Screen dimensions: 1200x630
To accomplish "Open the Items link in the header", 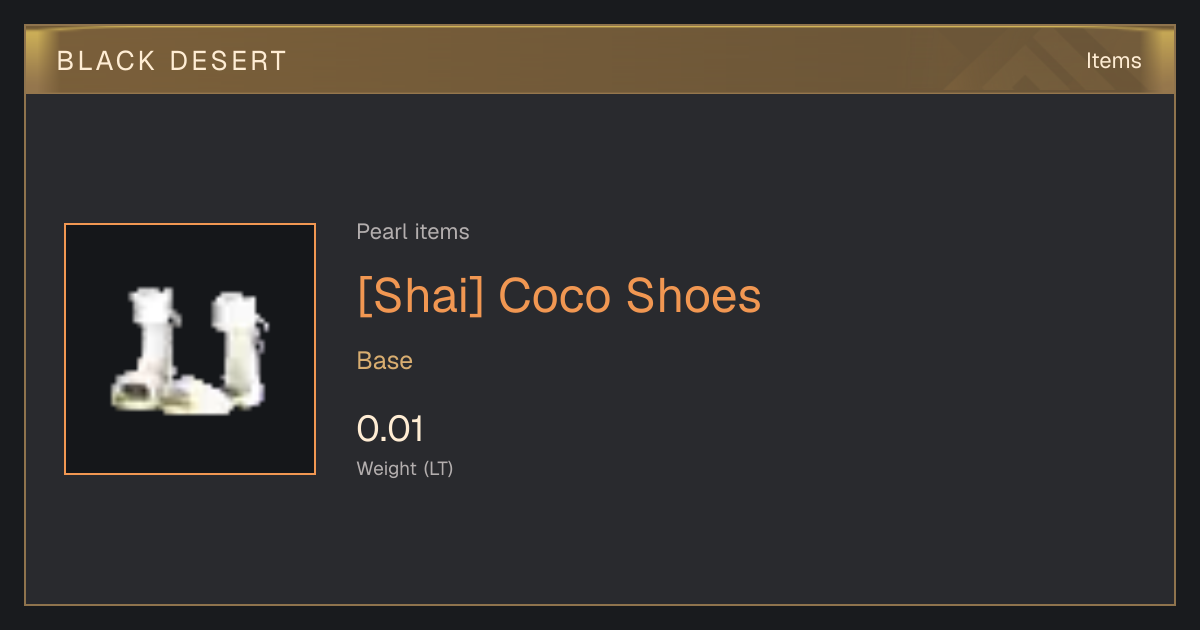I will [1113, 61].
